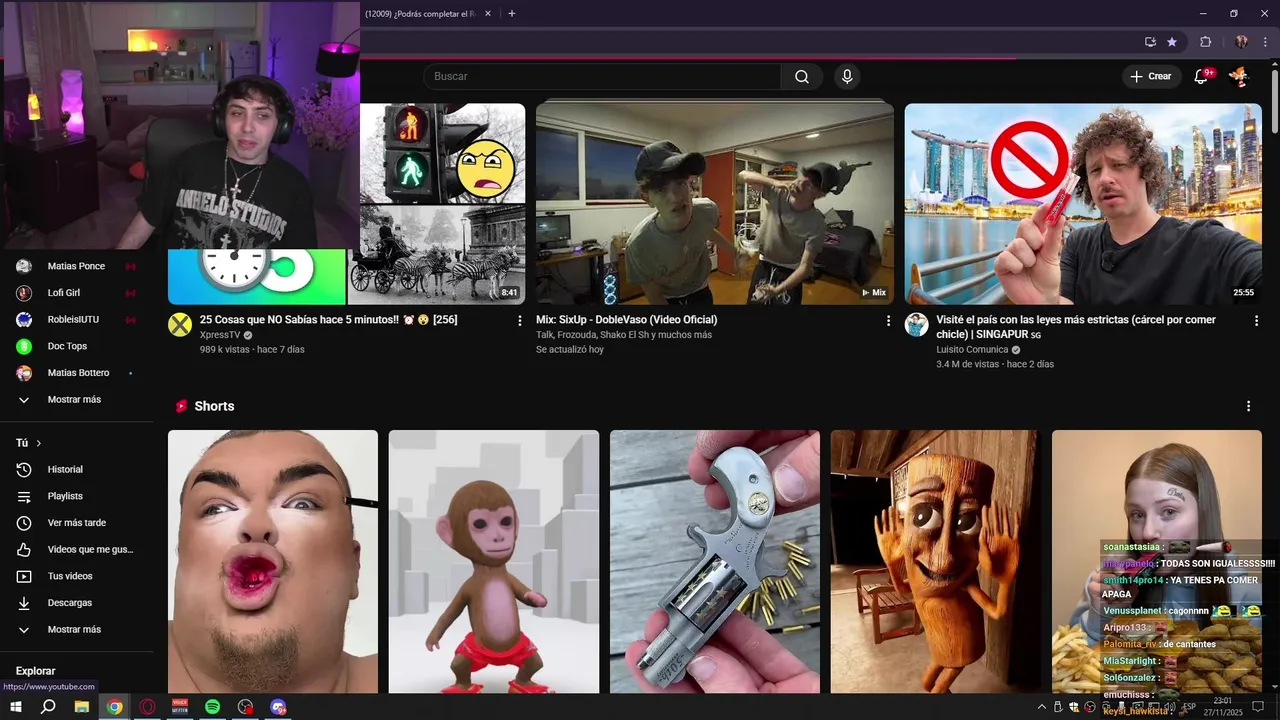Click the XpressTV channel name
The image size is (1280, 720).
[220, 335]
